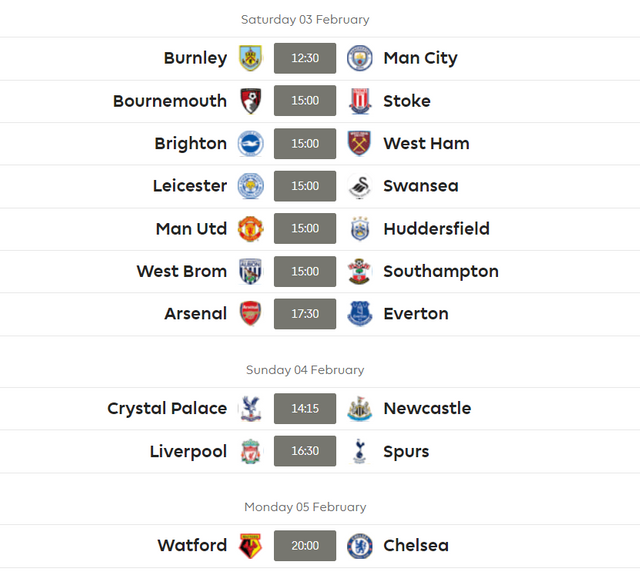Click the Man Utd crest
The width and height of the screenshot is (640, 571).
click(x=250, y=229)
